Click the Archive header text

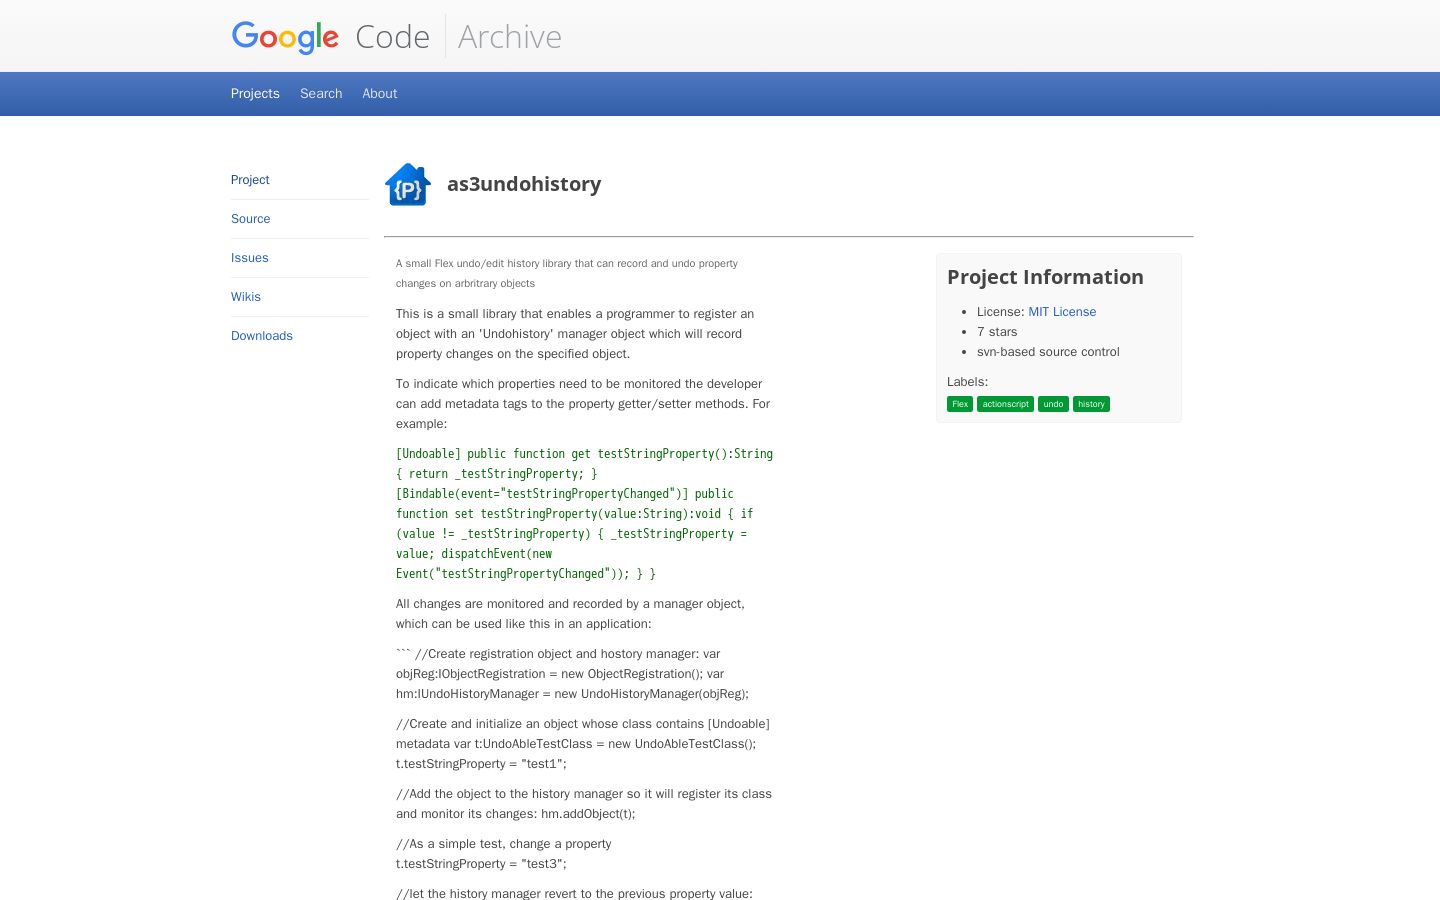(510, 37)
